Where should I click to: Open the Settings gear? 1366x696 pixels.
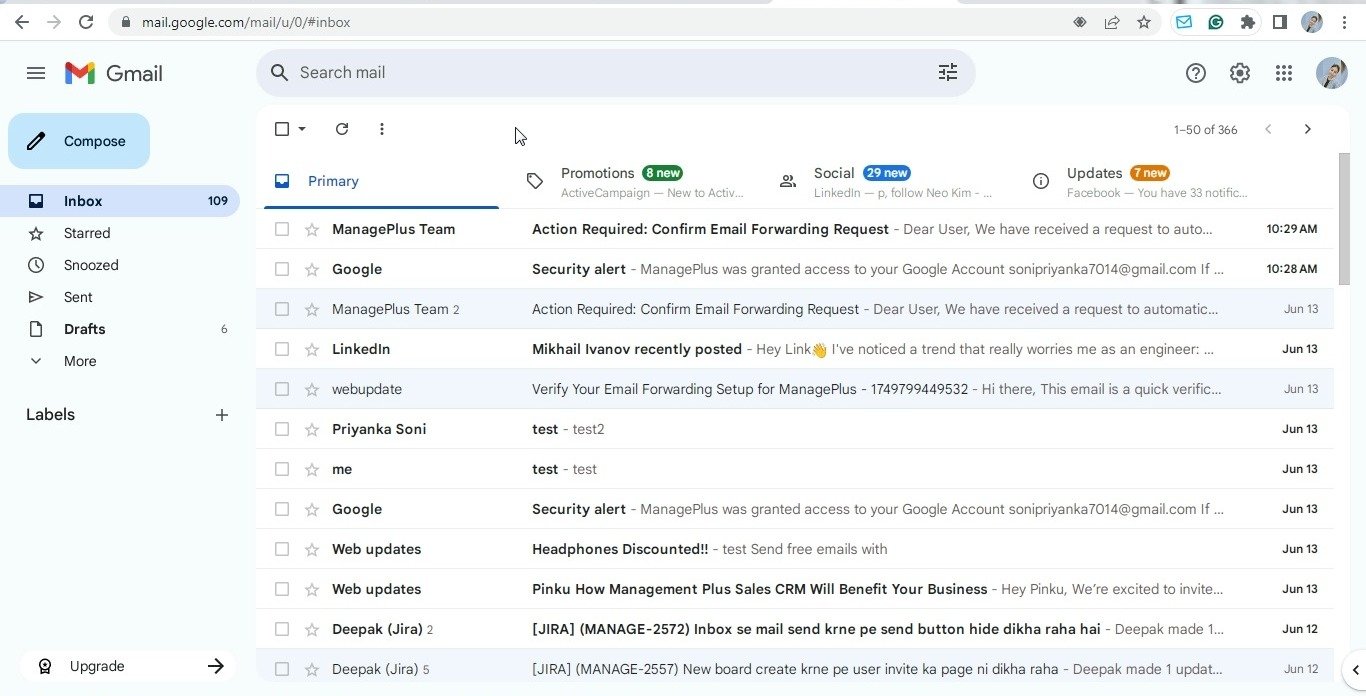pyautogui.click(x=1240, y=73)
